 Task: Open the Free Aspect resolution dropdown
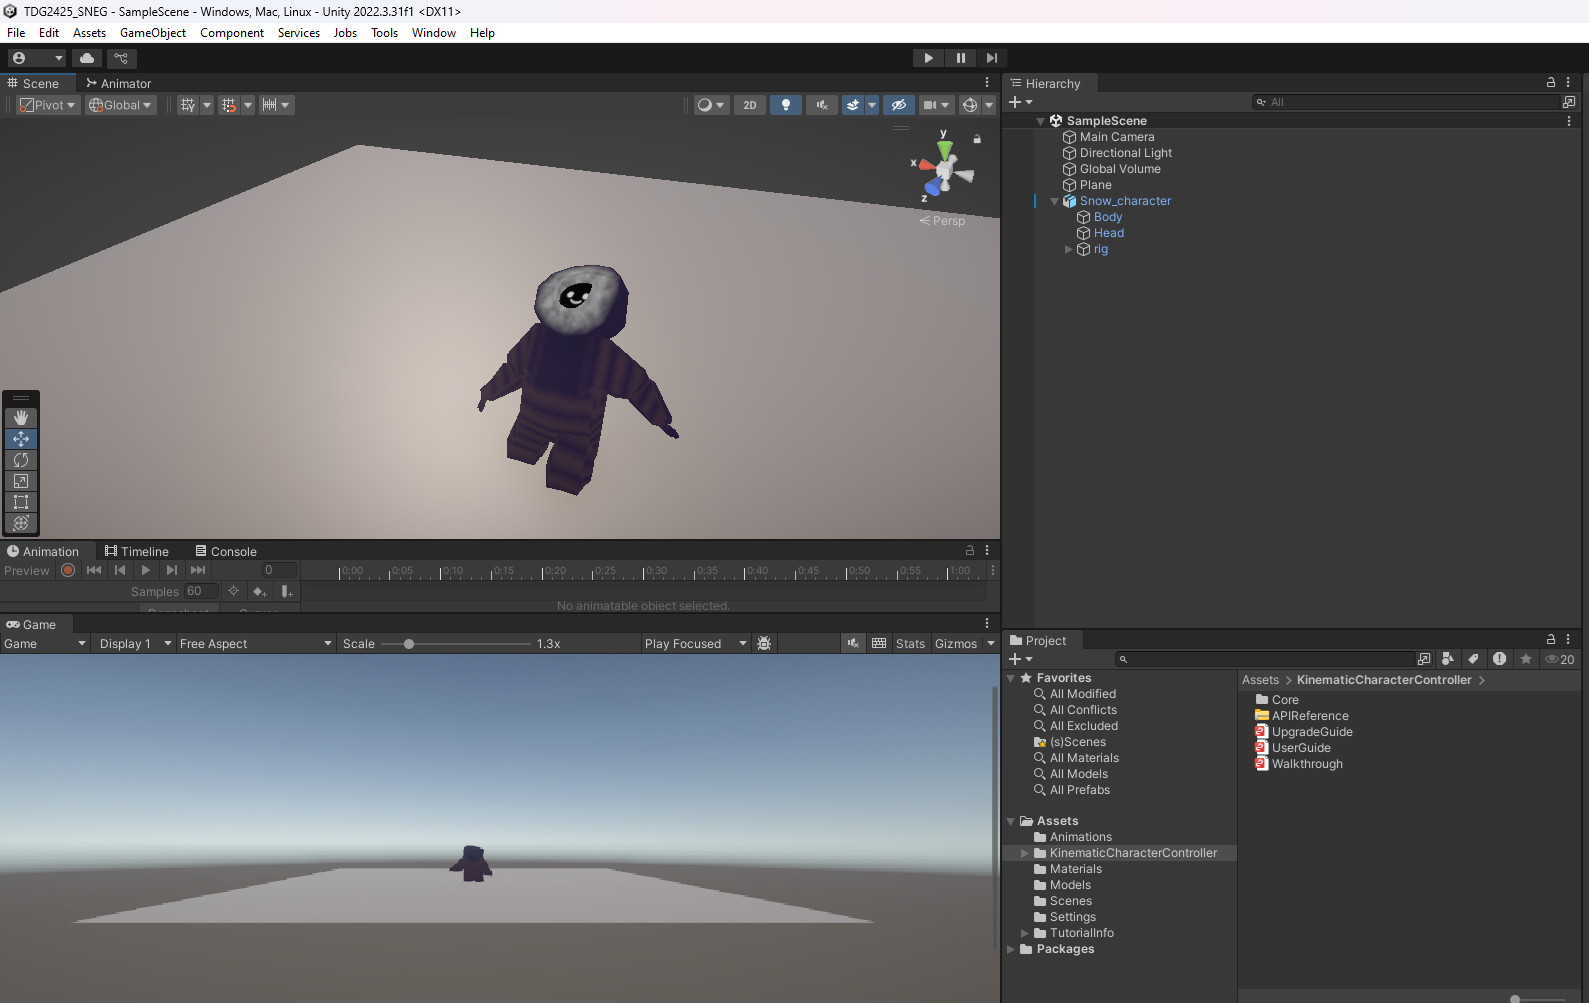pyautogui.click(x=255, y=644)
